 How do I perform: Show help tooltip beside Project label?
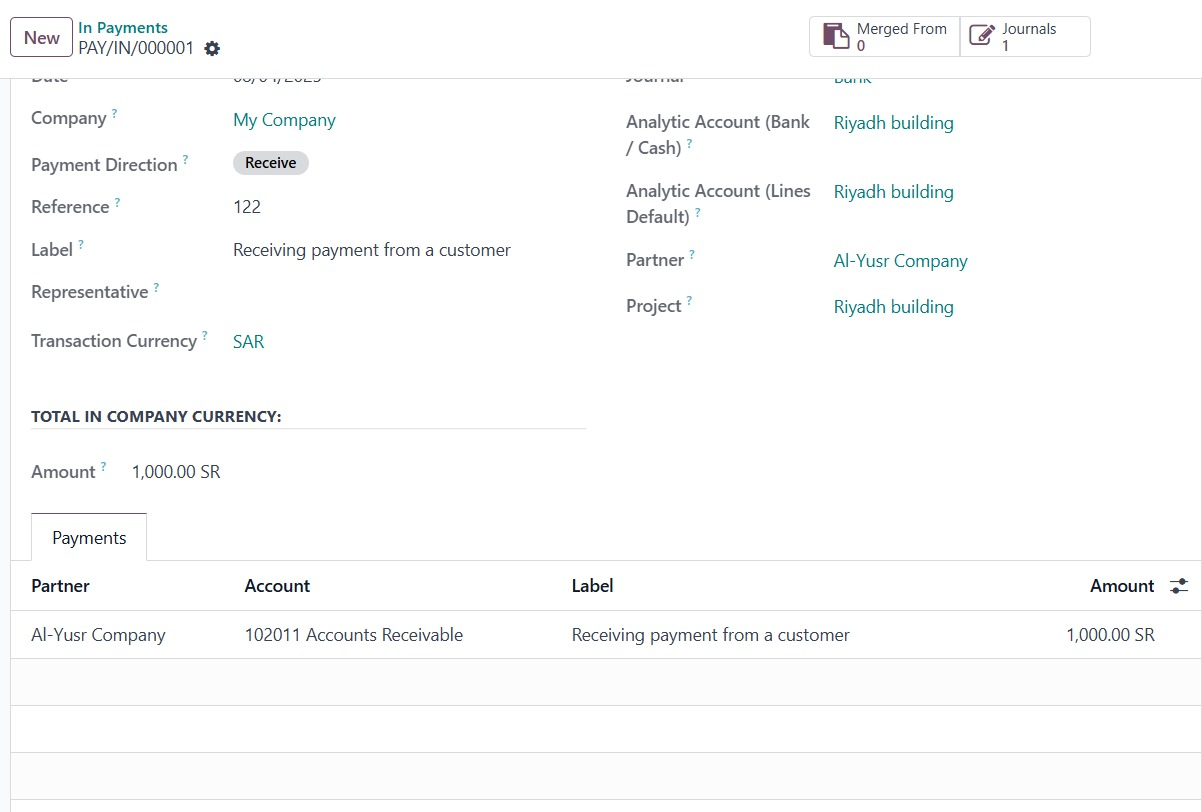pos(689,301)
